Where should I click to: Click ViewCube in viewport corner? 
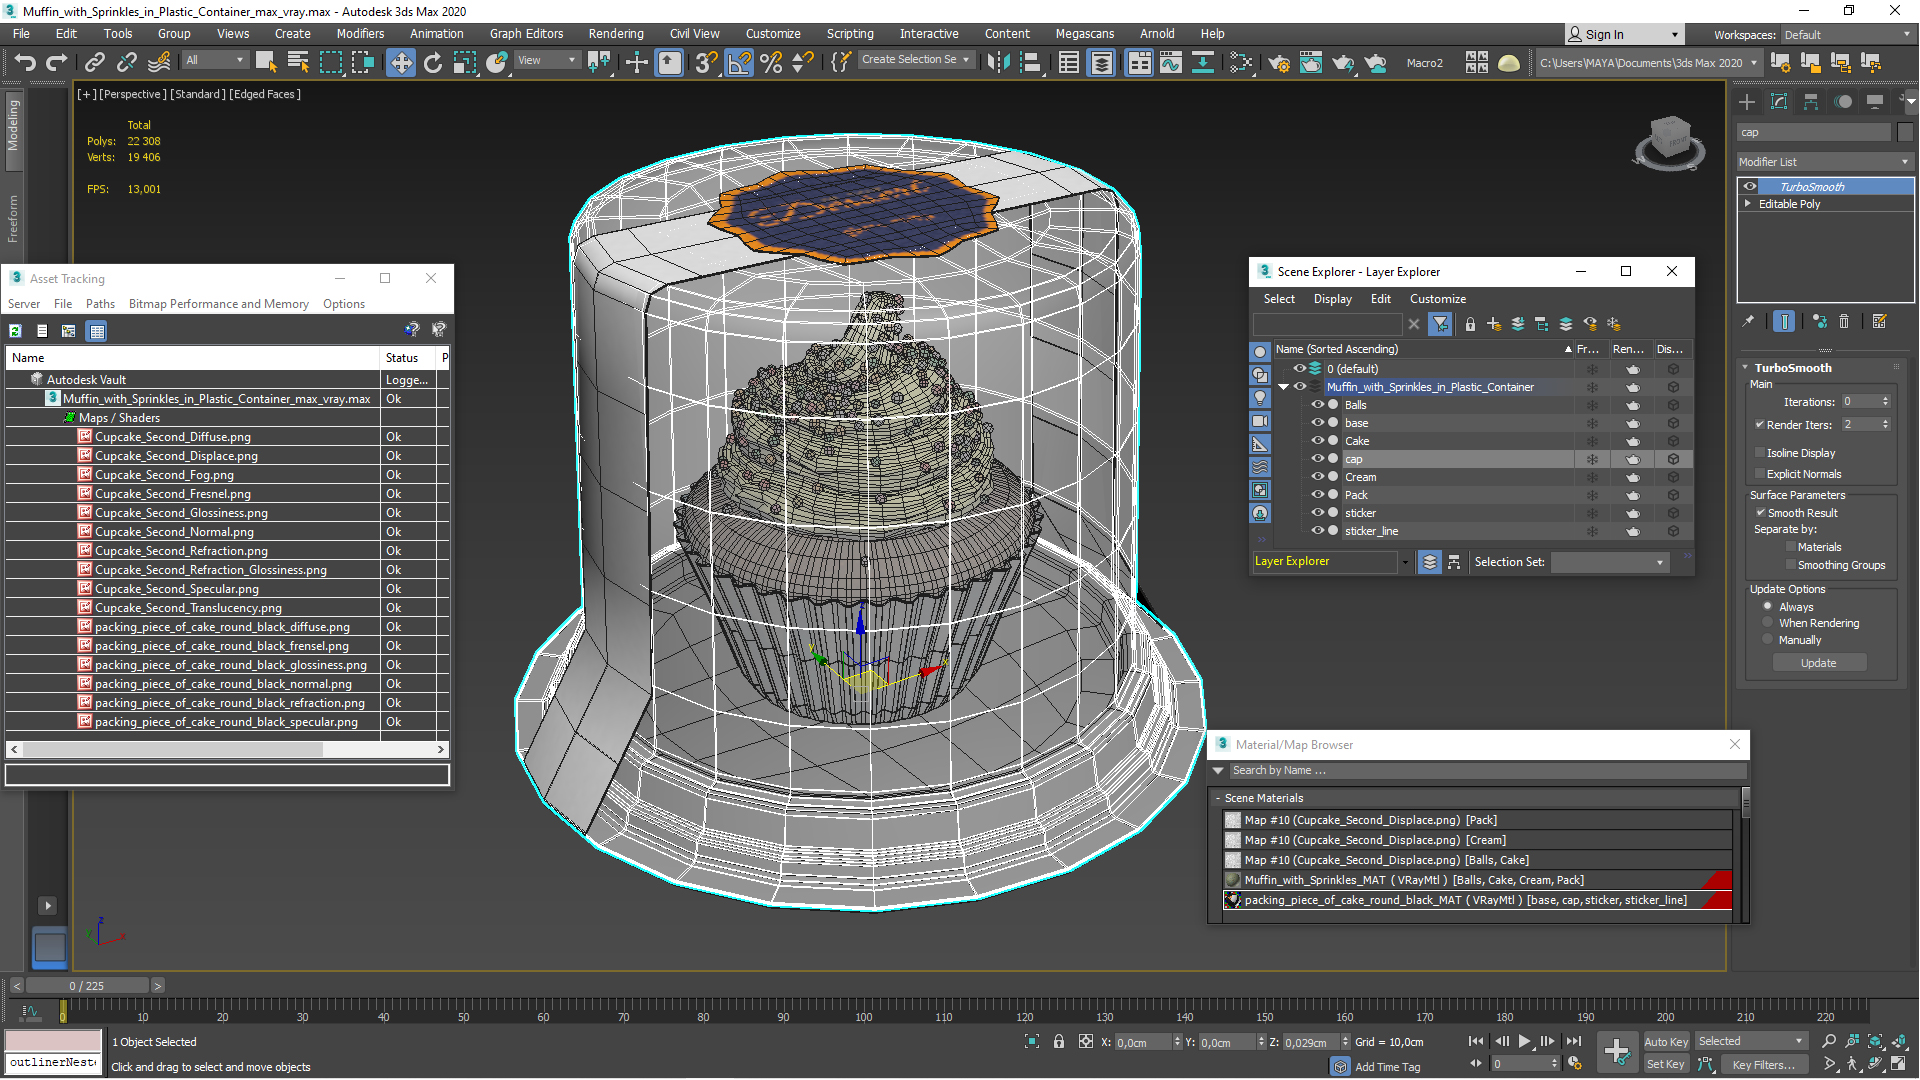pos(1669,142)
